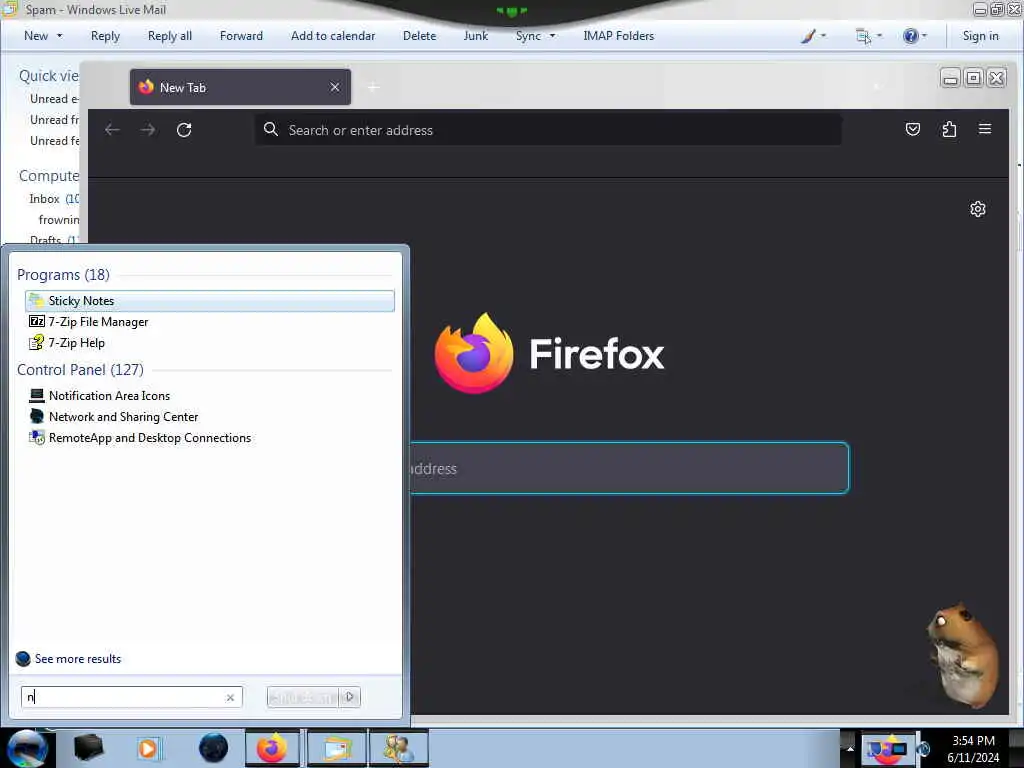This screenshot has width=1024, height=768.
Task: Click Forward in the Mail toolbar
Action: [241, 36]
